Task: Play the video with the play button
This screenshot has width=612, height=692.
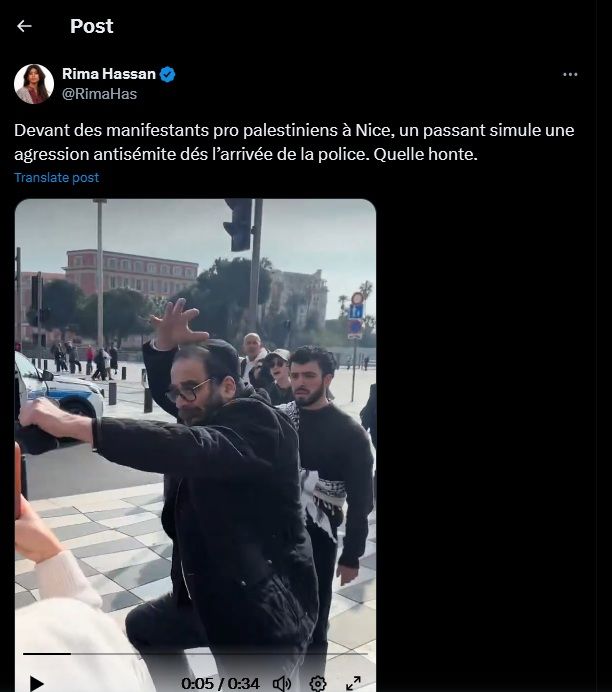Action: (37, 683)
